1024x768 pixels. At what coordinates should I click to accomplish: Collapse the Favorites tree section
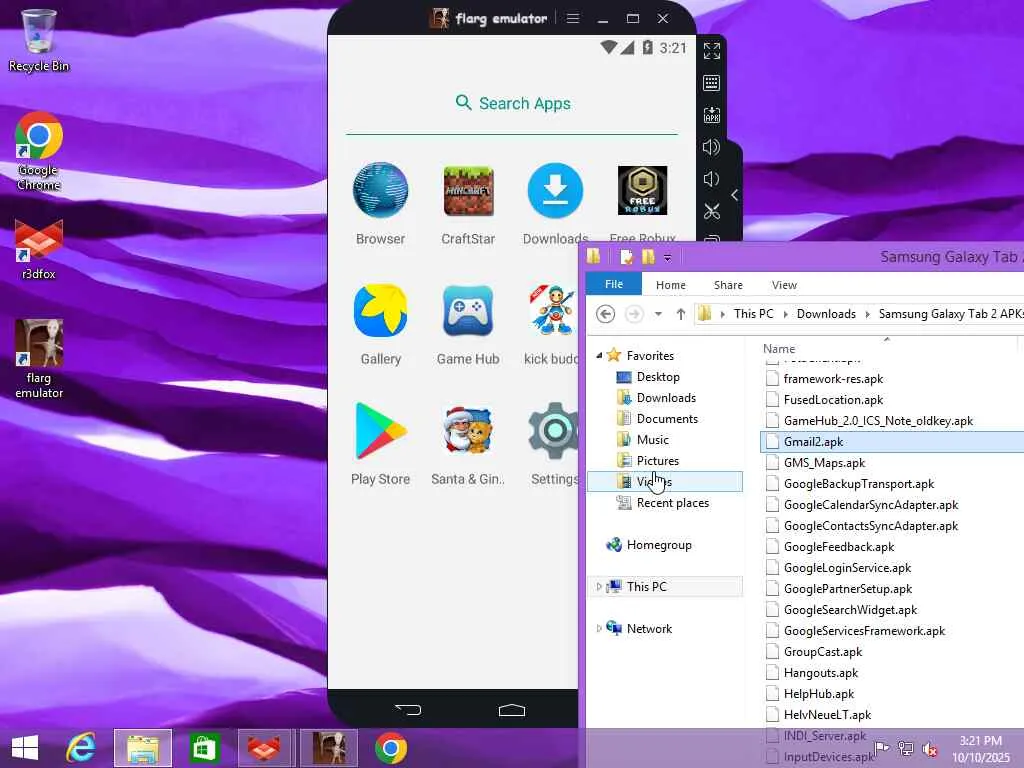(x=599, y=355)
